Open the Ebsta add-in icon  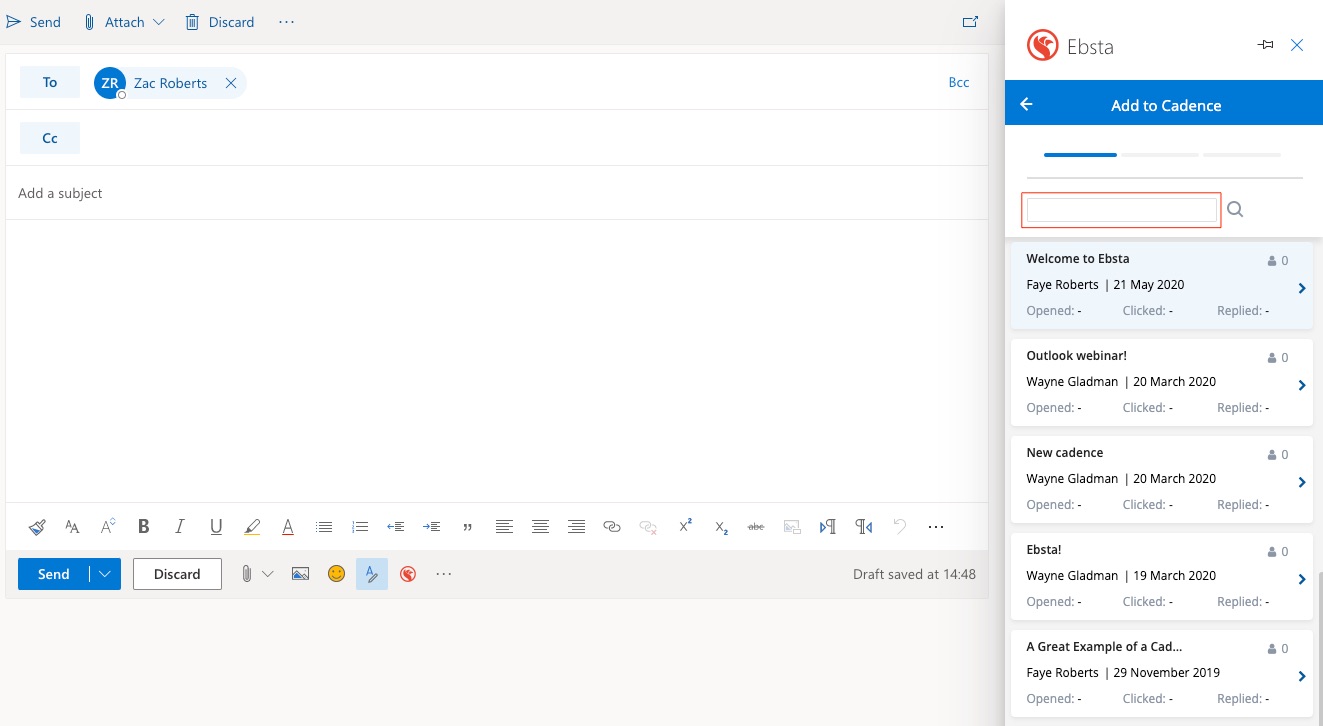coord(408,574)
